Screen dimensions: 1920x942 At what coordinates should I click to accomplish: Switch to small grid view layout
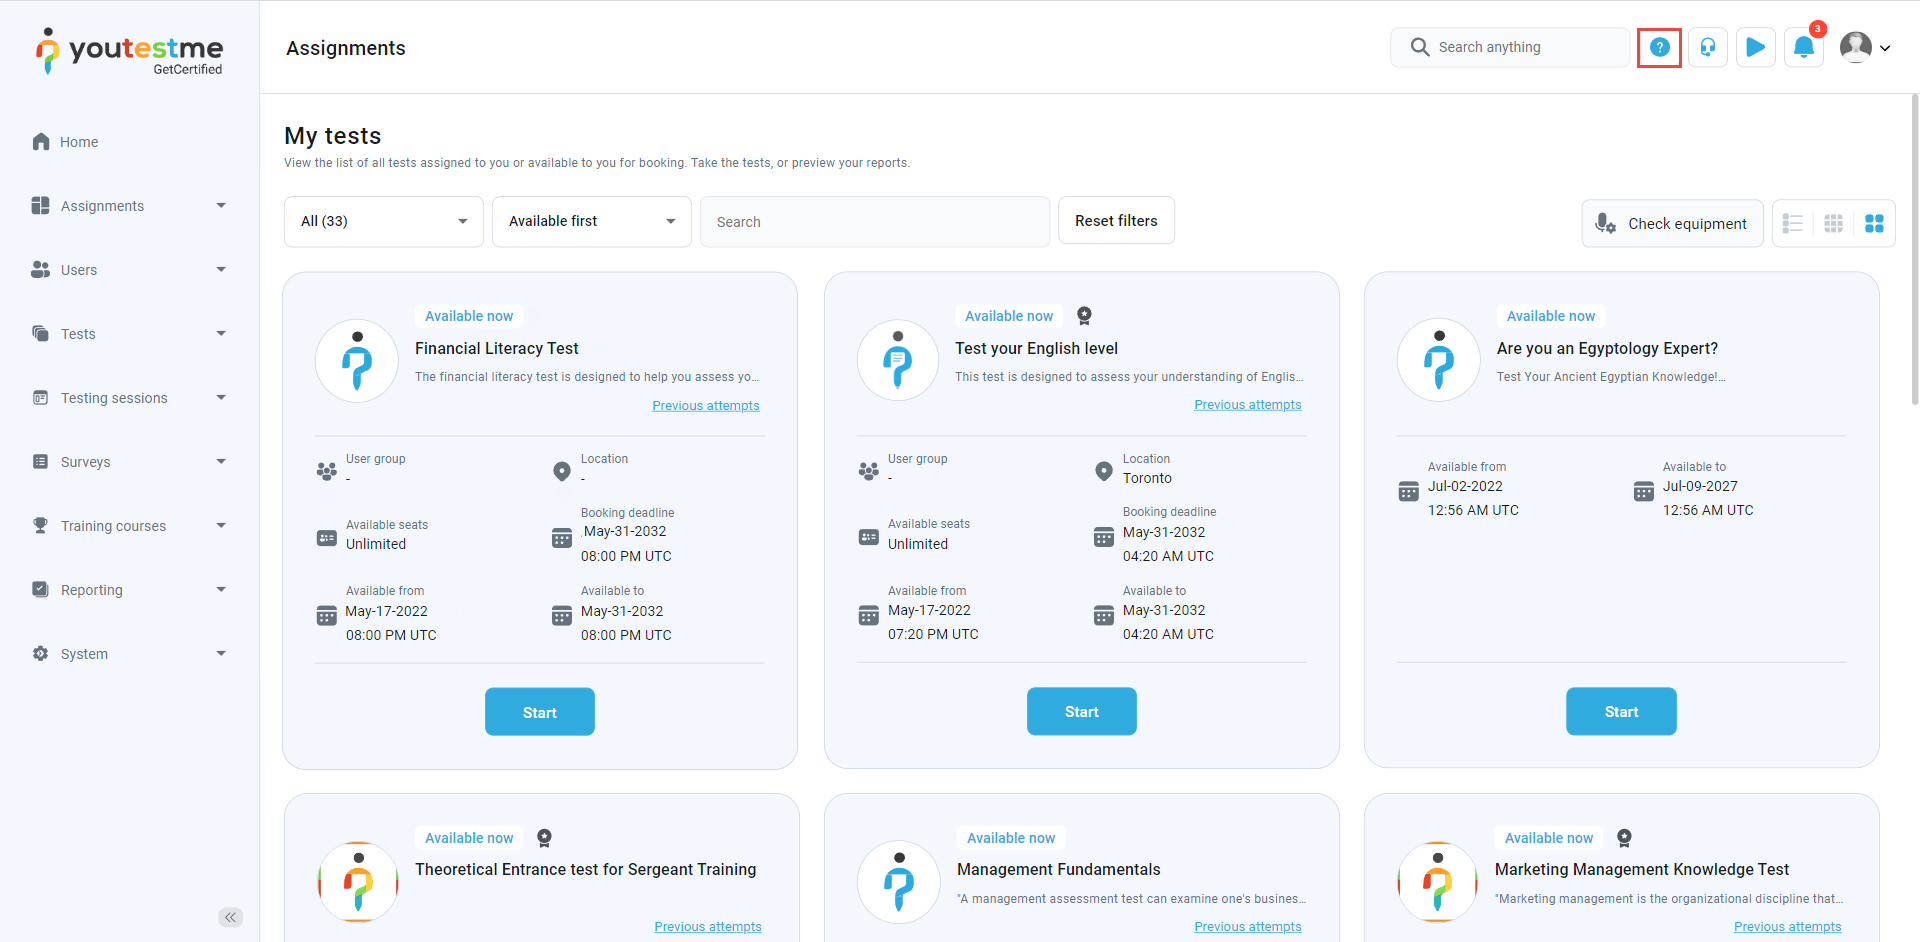(1833, 223)
